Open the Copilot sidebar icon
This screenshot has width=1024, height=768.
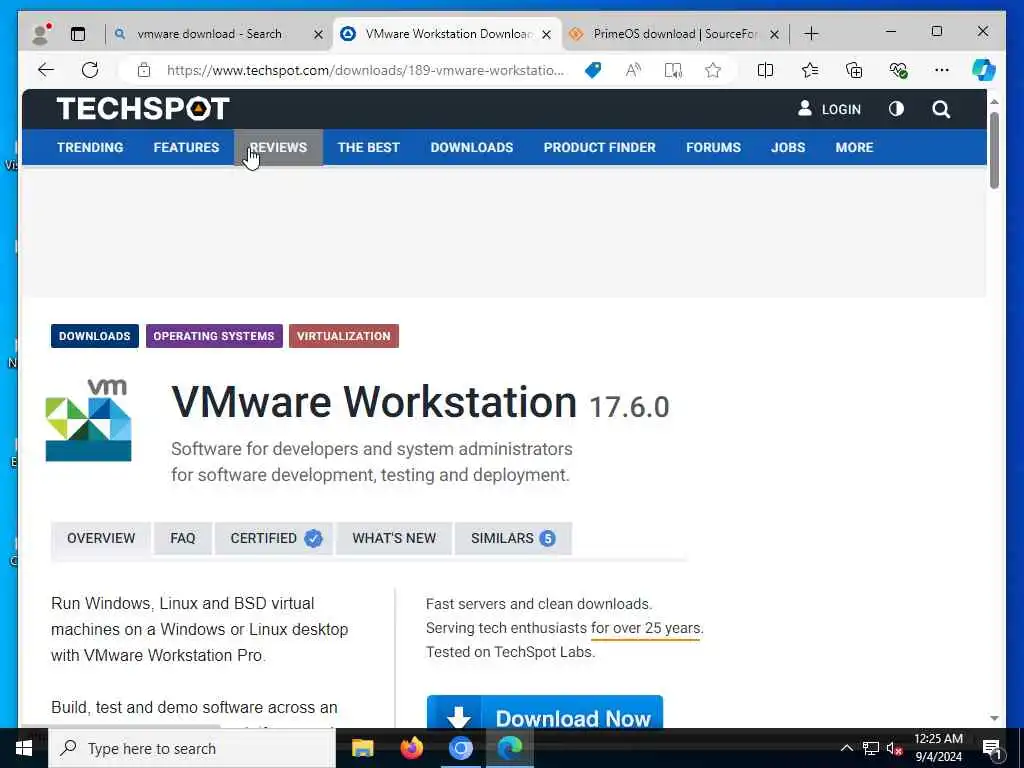984,70
